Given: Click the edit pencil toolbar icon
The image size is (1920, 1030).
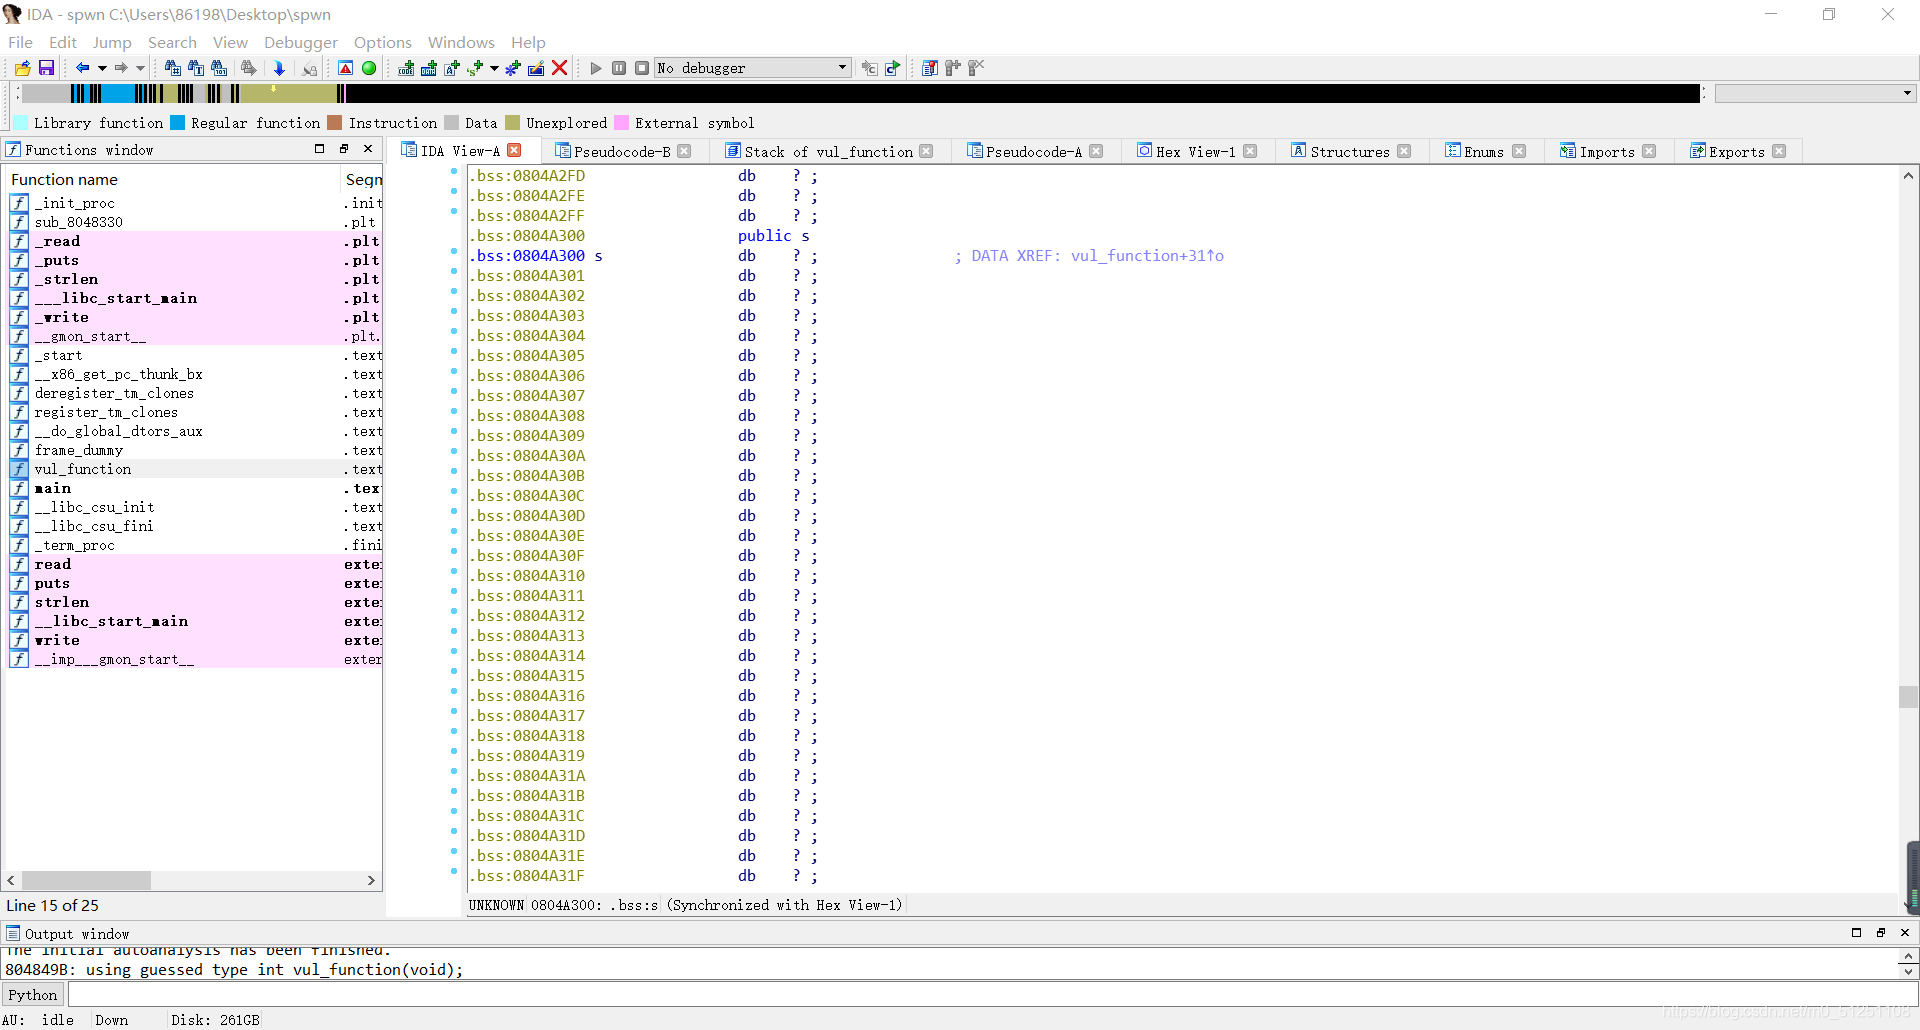Looking at the screenshot, I should (536, 68).
